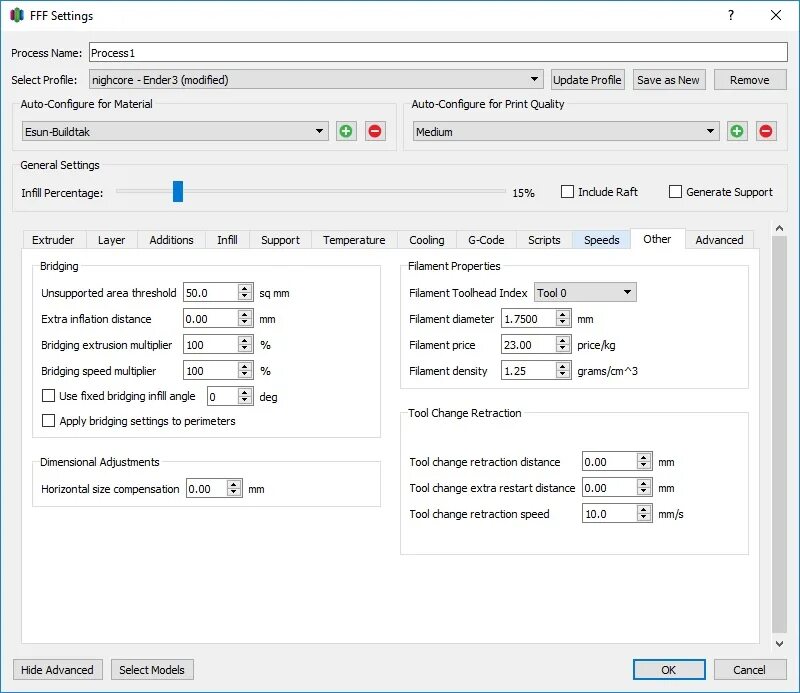Toggle Use fixed bridging infill angle
Viewport: 800px width, 693px height.
tap(48, 395)
